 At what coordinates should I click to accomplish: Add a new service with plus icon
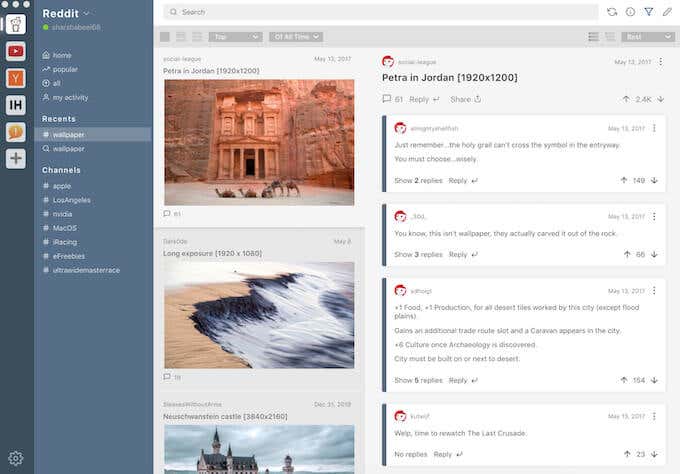click(x=16, y=157)
